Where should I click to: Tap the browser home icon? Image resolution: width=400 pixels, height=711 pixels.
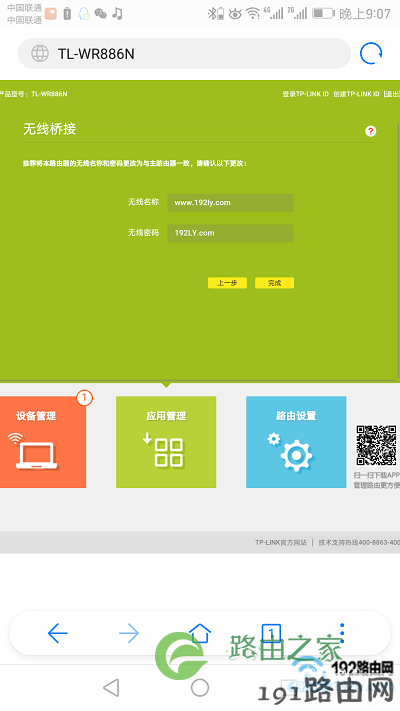pyautogui.click(x=200, y=632)
